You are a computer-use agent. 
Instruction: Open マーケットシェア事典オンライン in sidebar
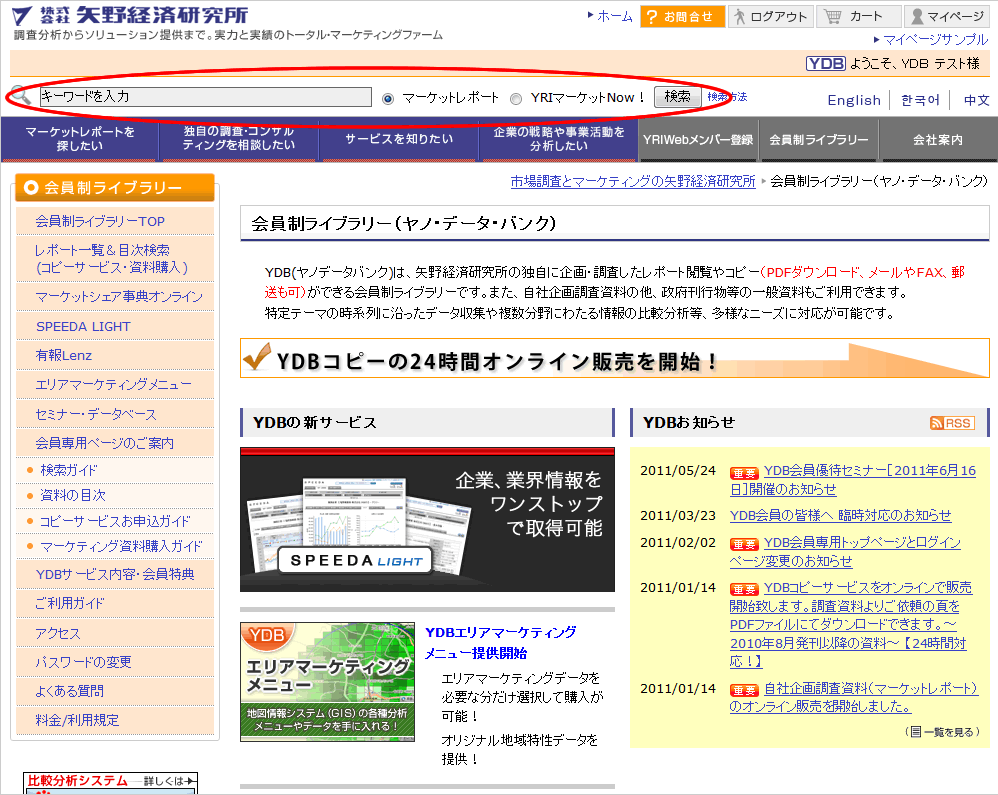118,297
